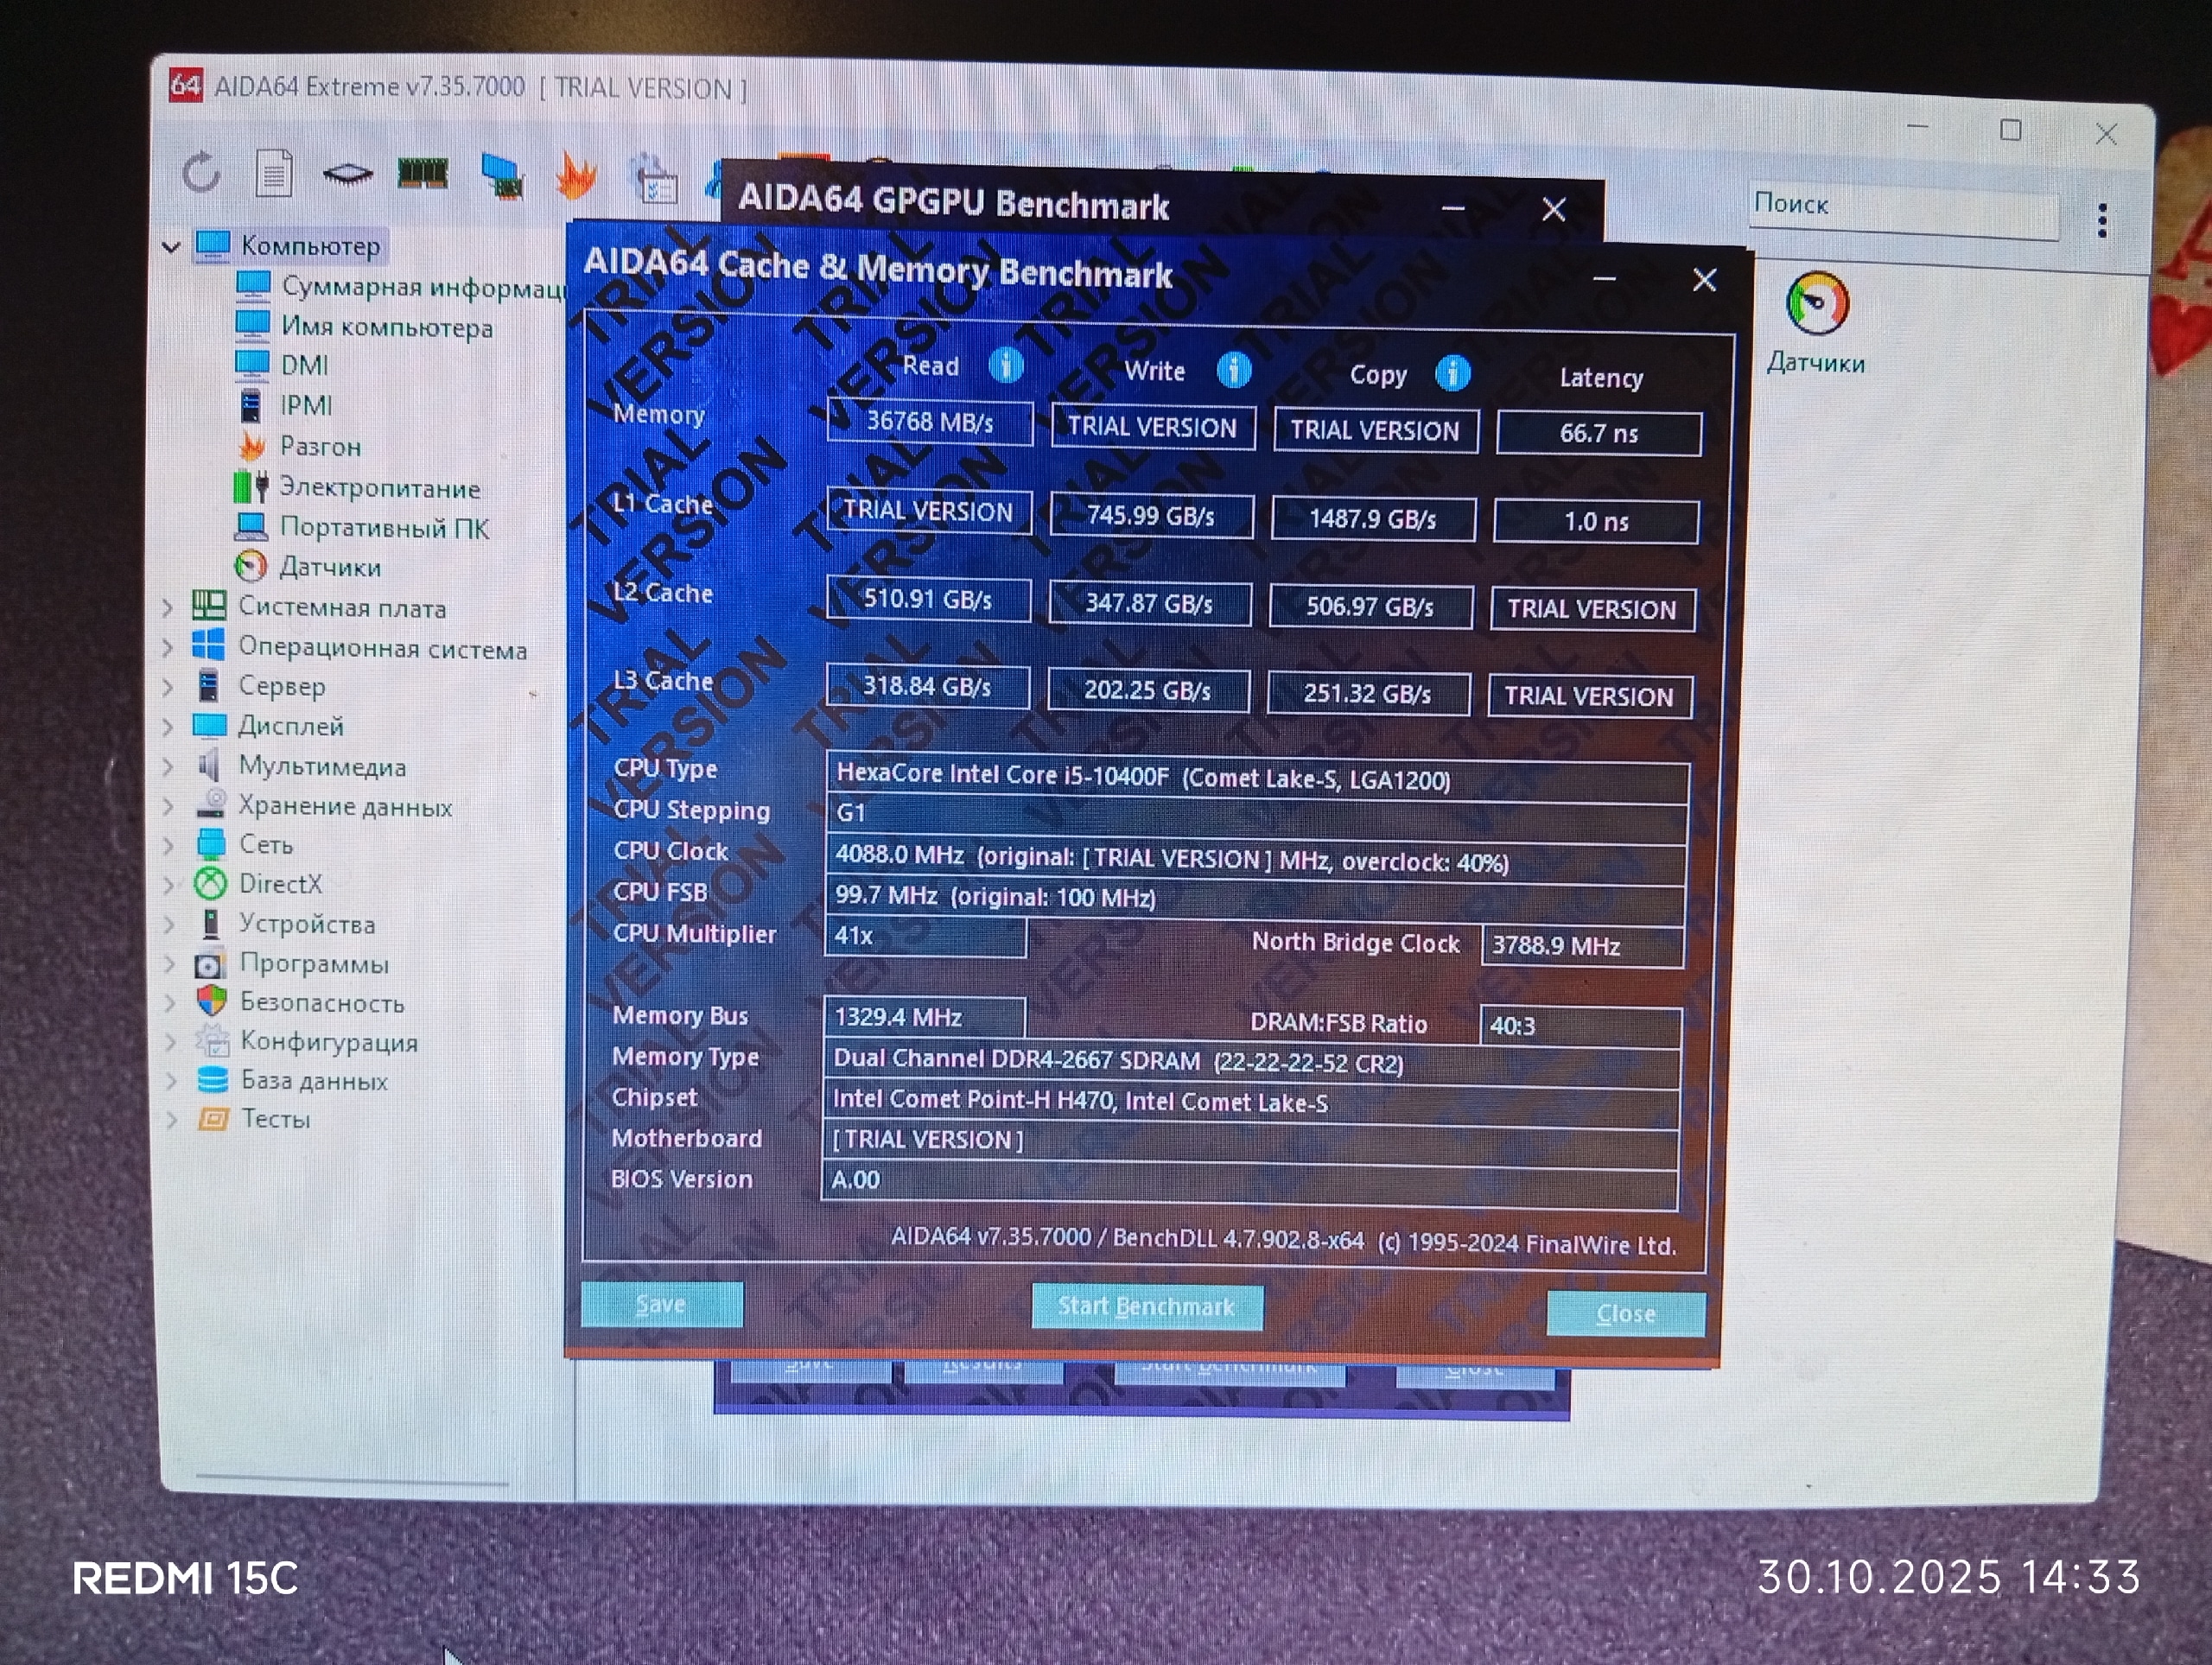2212x1665 pixels.
Task: Collapse the Компьютер tree node
Action: [x=172, y=246]
